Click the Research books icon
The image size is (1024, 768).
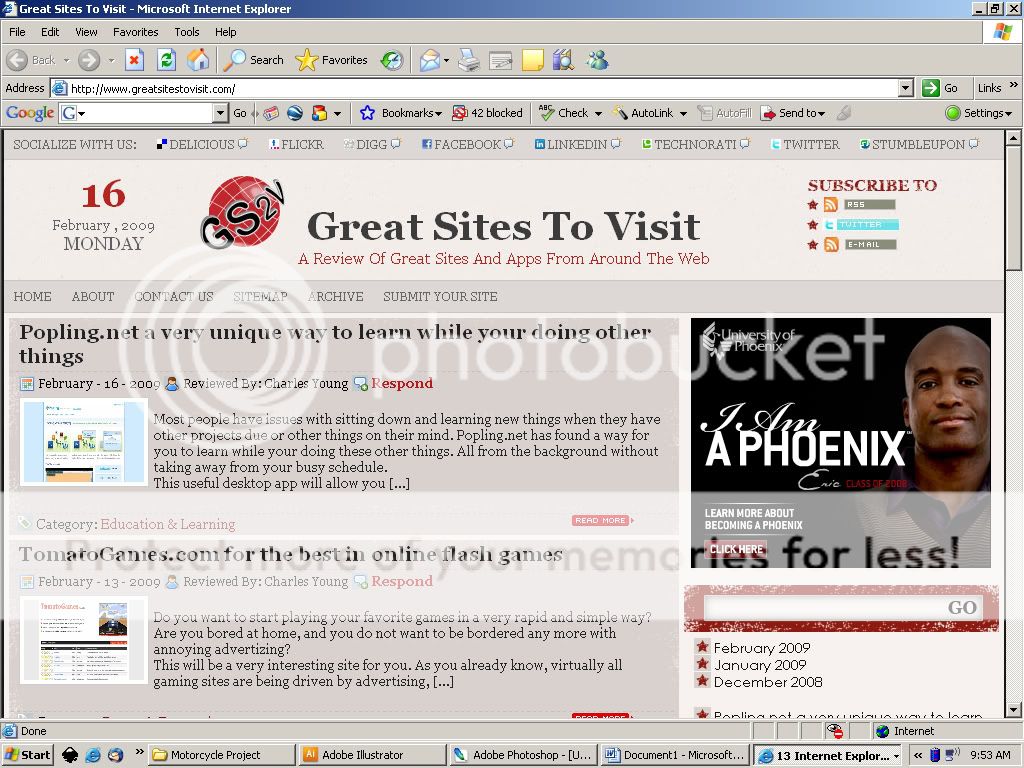(x=563, y=61)
